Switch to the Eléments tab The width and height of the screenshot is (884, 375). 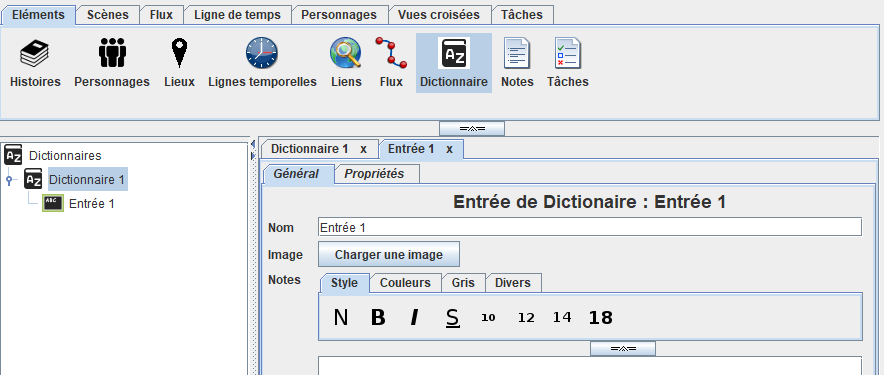pos(38,15)
